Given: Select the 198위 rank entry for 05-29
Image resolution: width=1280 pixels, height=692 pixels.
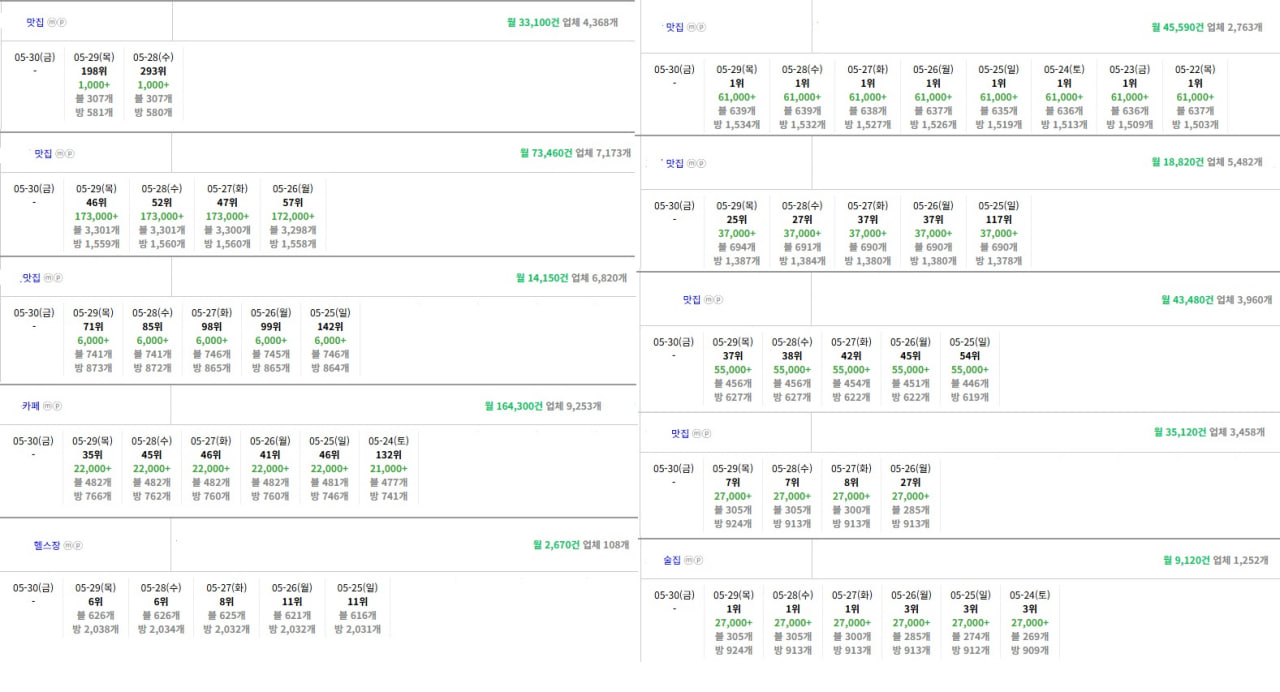Looking at the screenshot, I should (x=94, y=72).
